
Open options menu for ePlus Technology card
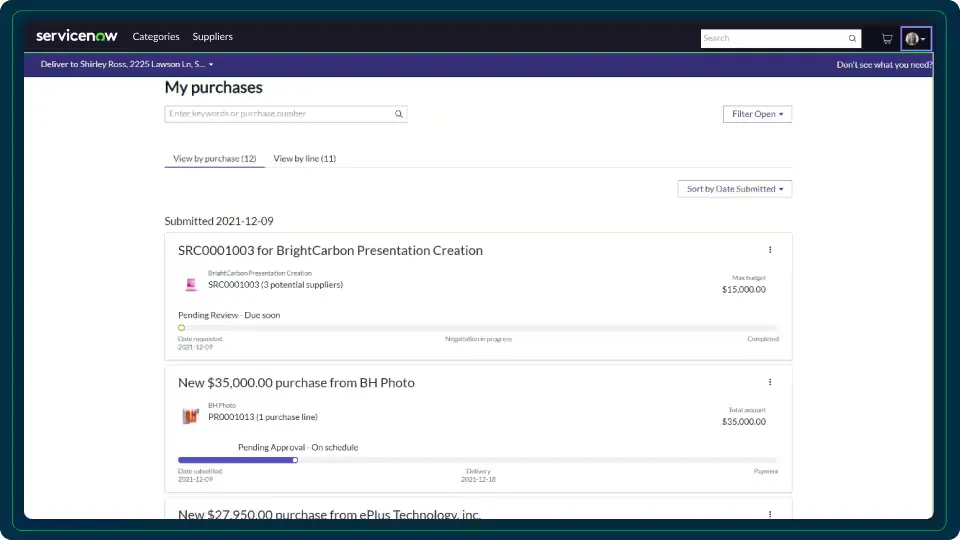(770, 514)
